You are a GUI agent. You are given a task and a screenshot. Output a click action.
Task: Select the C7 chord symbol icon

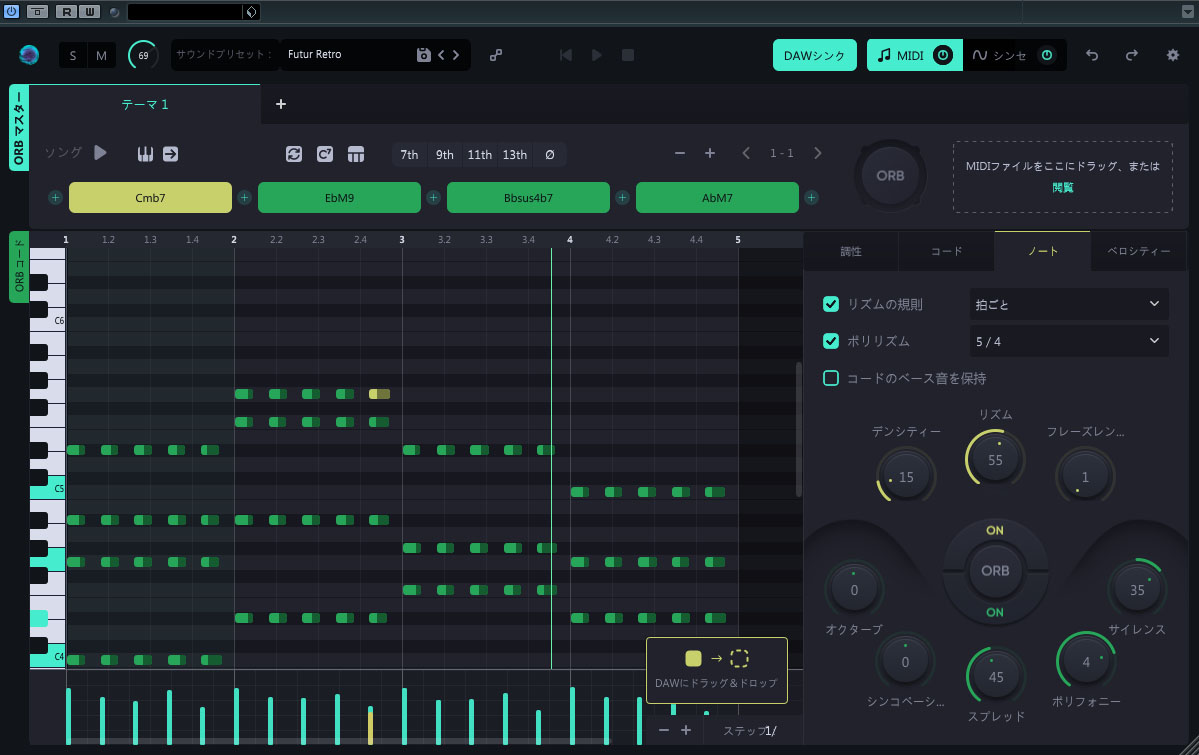click(x=324, y=152)
